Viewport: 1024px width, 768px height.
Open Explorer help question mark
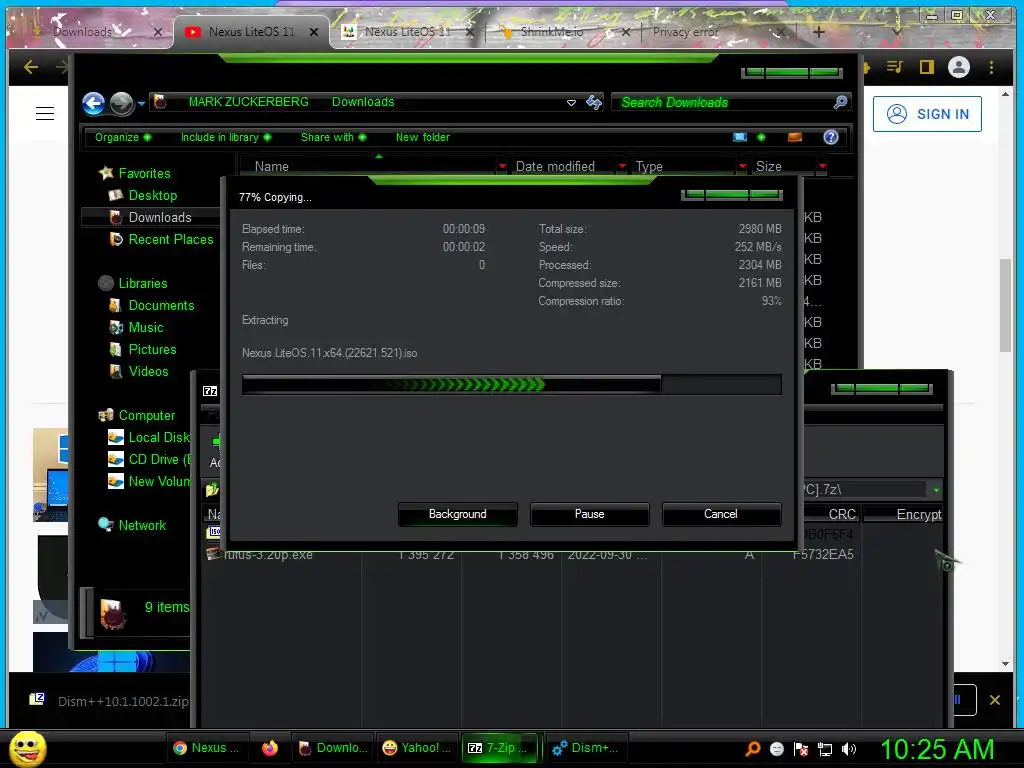click(831, 137)
